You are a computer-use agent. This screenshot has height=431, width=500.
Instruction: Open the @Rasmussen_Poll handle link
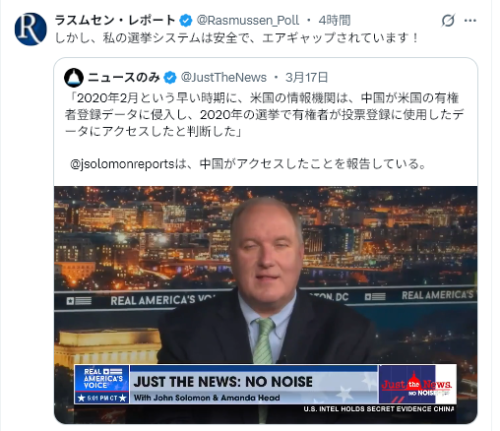248,21
